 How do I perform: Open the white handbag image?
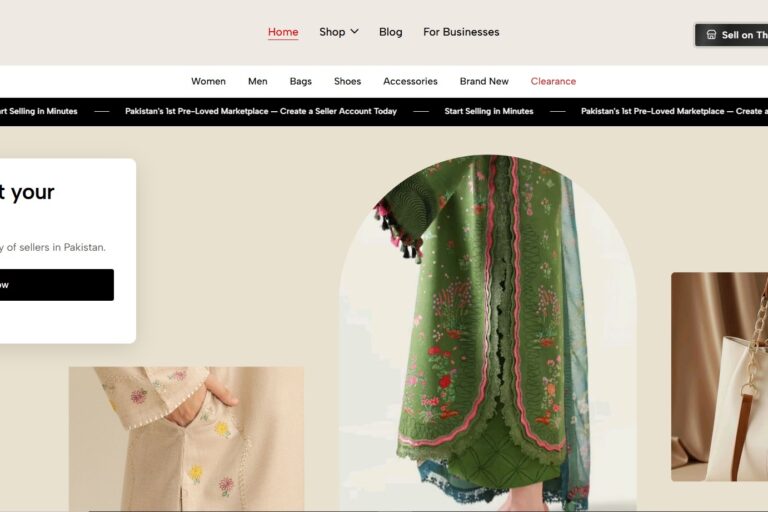720,377
